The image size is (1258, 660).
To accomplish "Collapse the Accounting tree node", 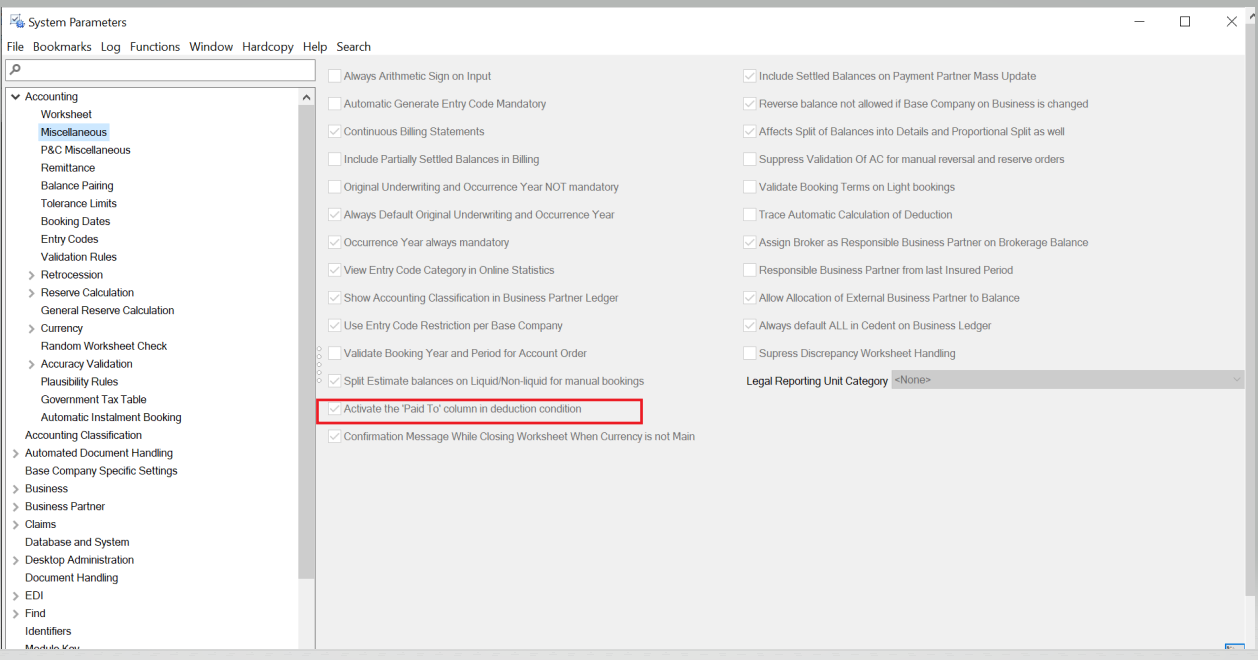I will (15, 97).
